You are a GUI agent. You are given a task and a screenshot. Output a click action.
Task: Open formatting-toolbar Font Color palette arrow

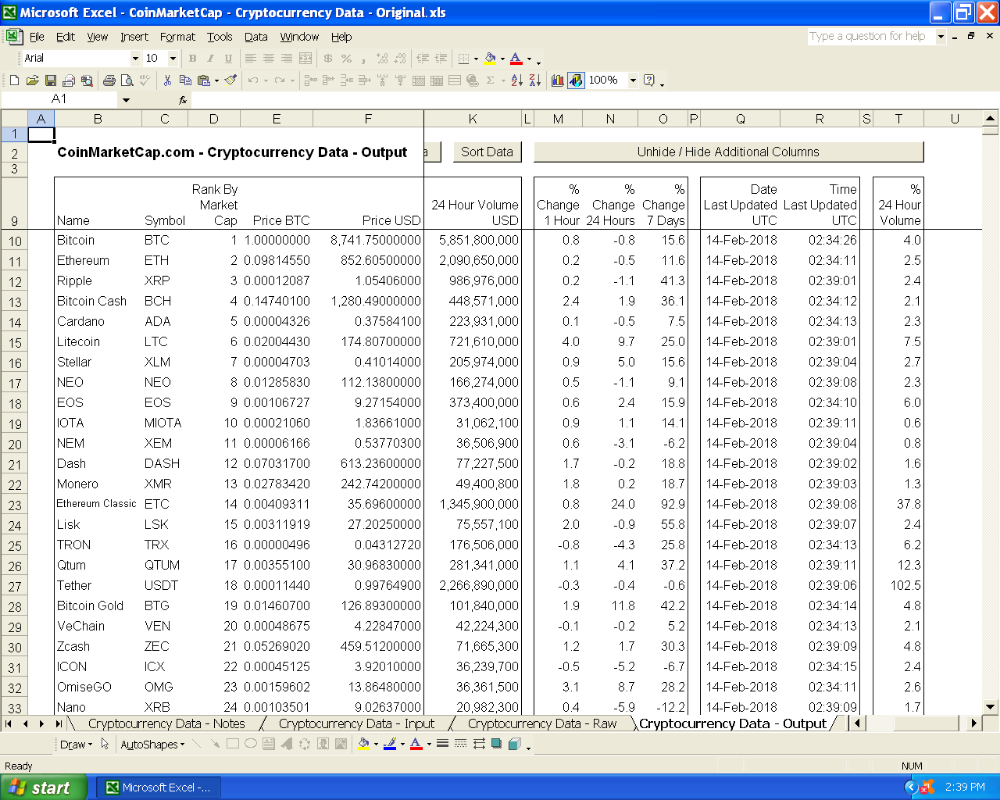pyautogui.click(x=529, y=59)
